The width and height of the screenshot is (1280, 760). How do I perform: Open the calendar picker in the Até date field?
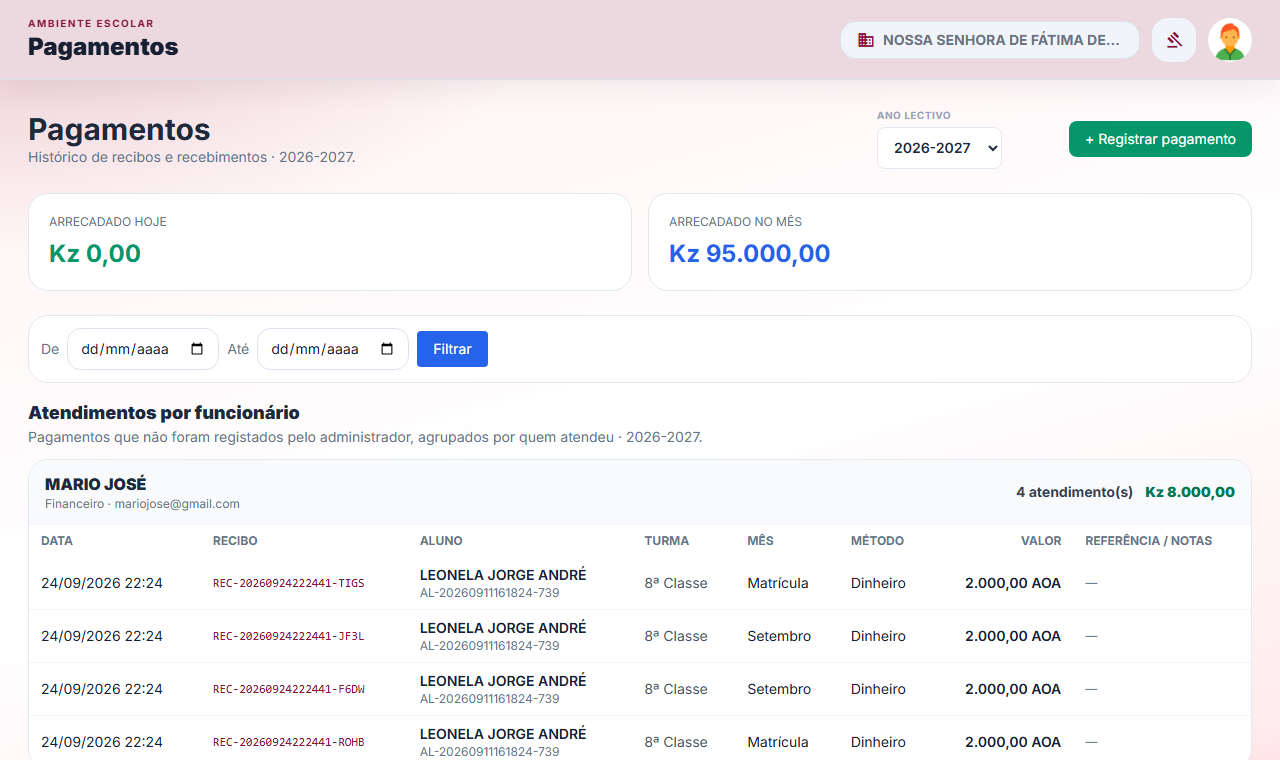387,349
